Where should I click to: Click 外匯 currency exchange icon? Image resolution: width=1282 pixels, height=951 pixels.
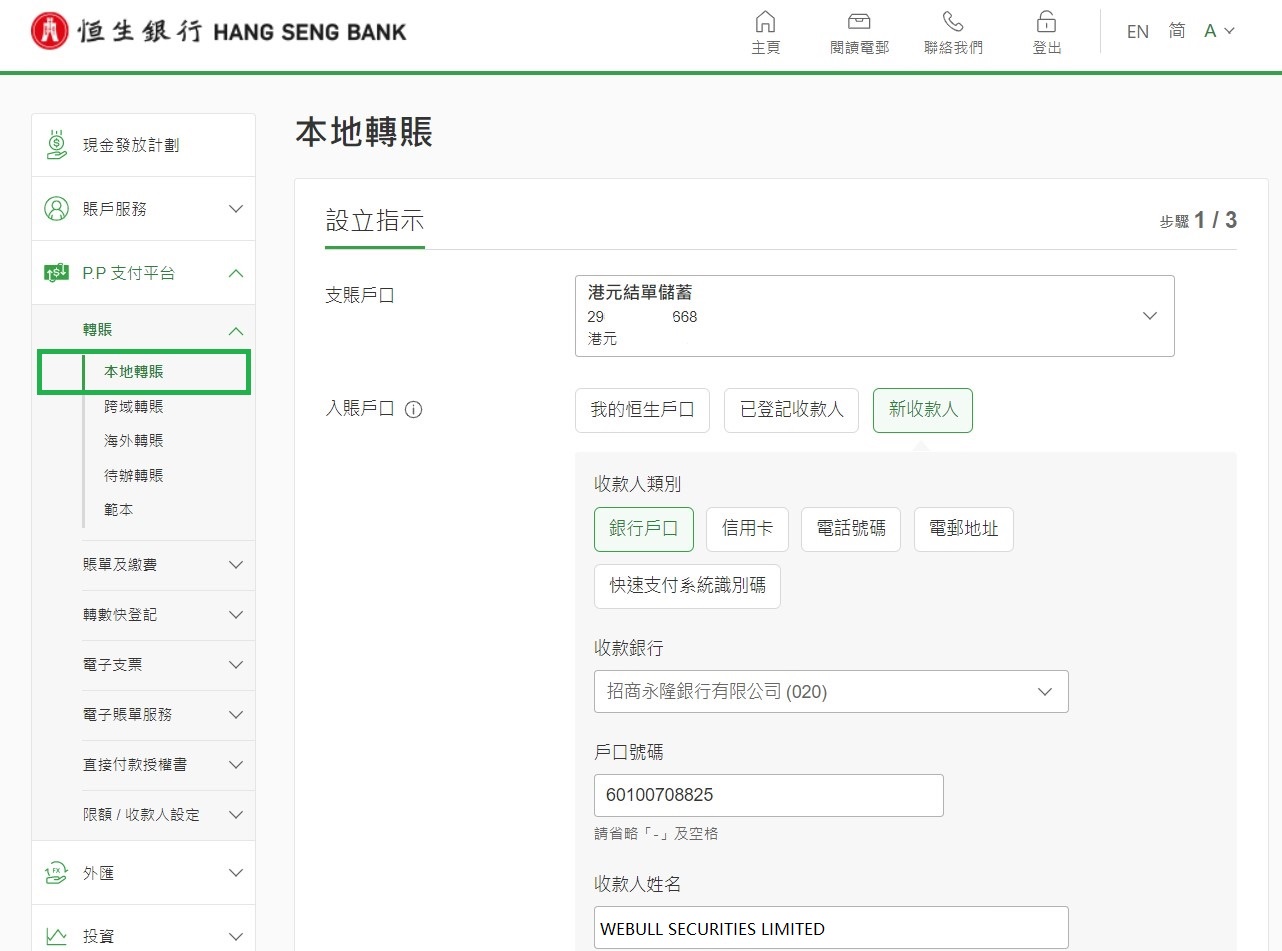(x=56, y=873)
